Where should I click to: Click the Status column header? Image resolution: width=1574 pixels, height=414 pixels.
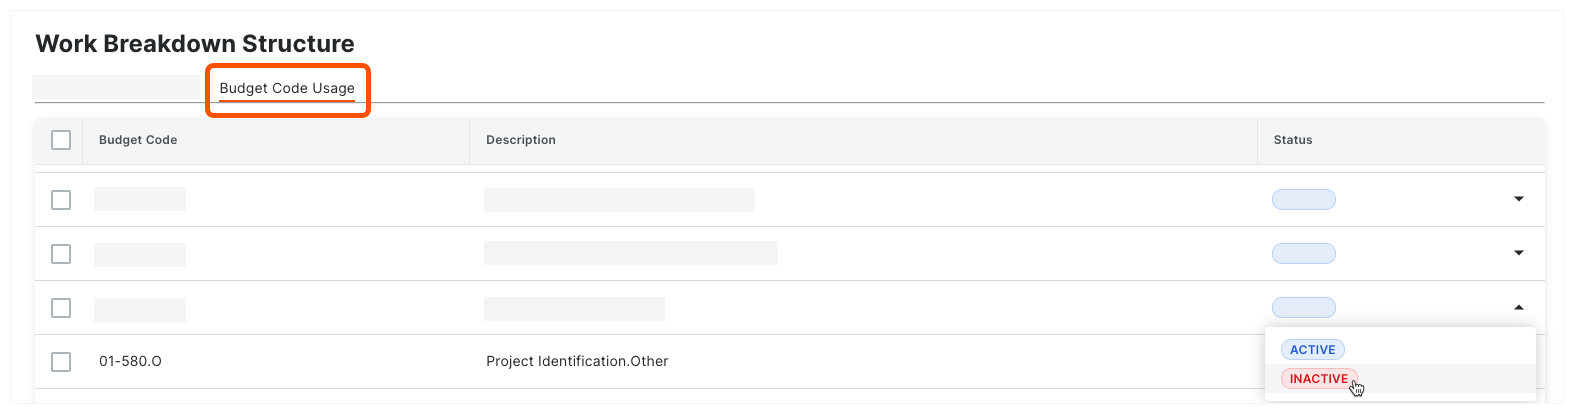click(x=1293, y=140)
